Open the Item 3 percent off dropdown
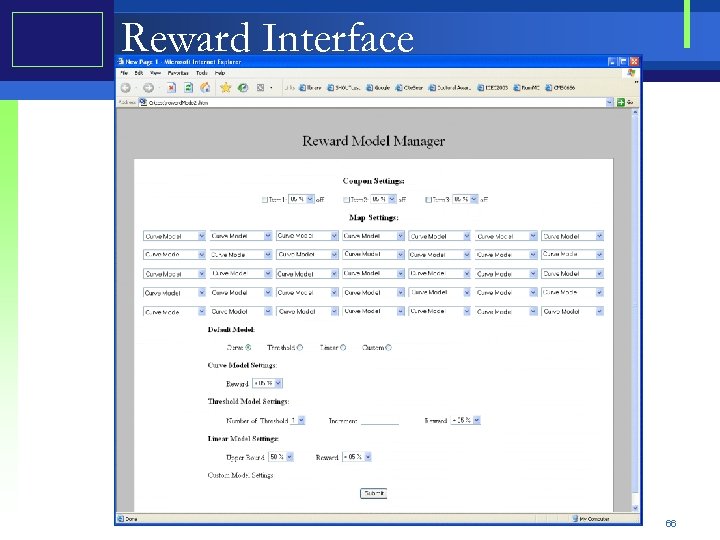 click(465, 199)
